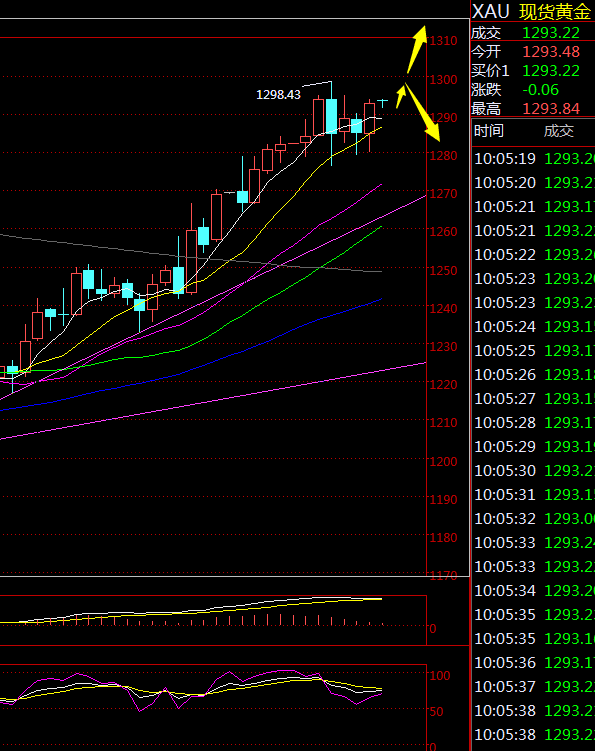Screen dimensions: 595x751
Task: Click the 1210 price axis label
Action: pyautogui.click(x=443, y=422)
